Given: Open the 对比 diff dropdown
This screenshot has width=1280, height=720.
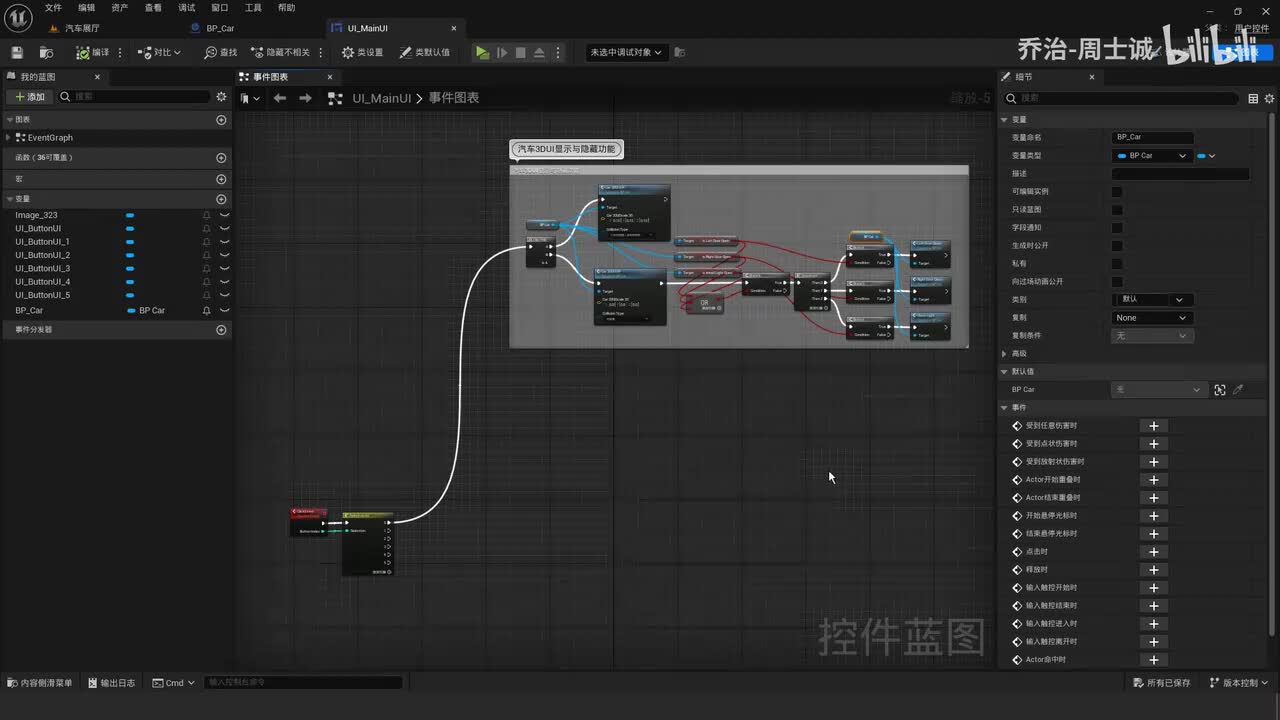Looking at the screenshot, I should 161,52.
